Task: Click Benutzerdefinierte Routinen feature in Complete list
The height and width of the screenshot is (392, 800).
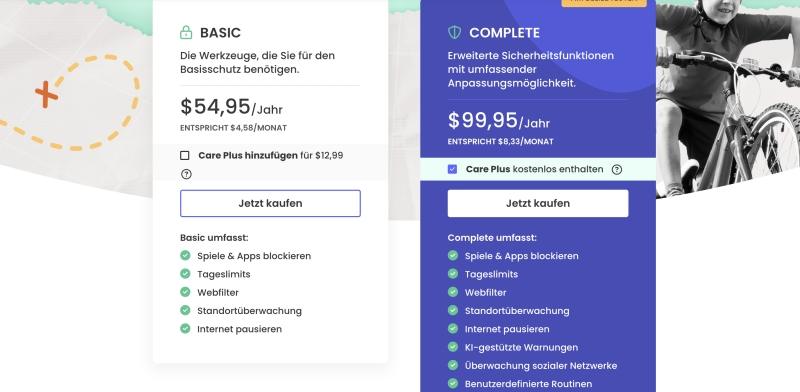Action: (528, 384)
